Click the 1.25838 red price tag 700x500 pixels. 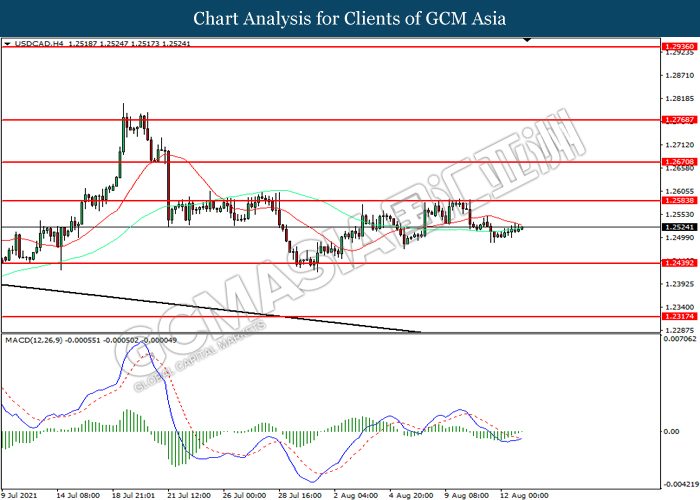[679, 201]
